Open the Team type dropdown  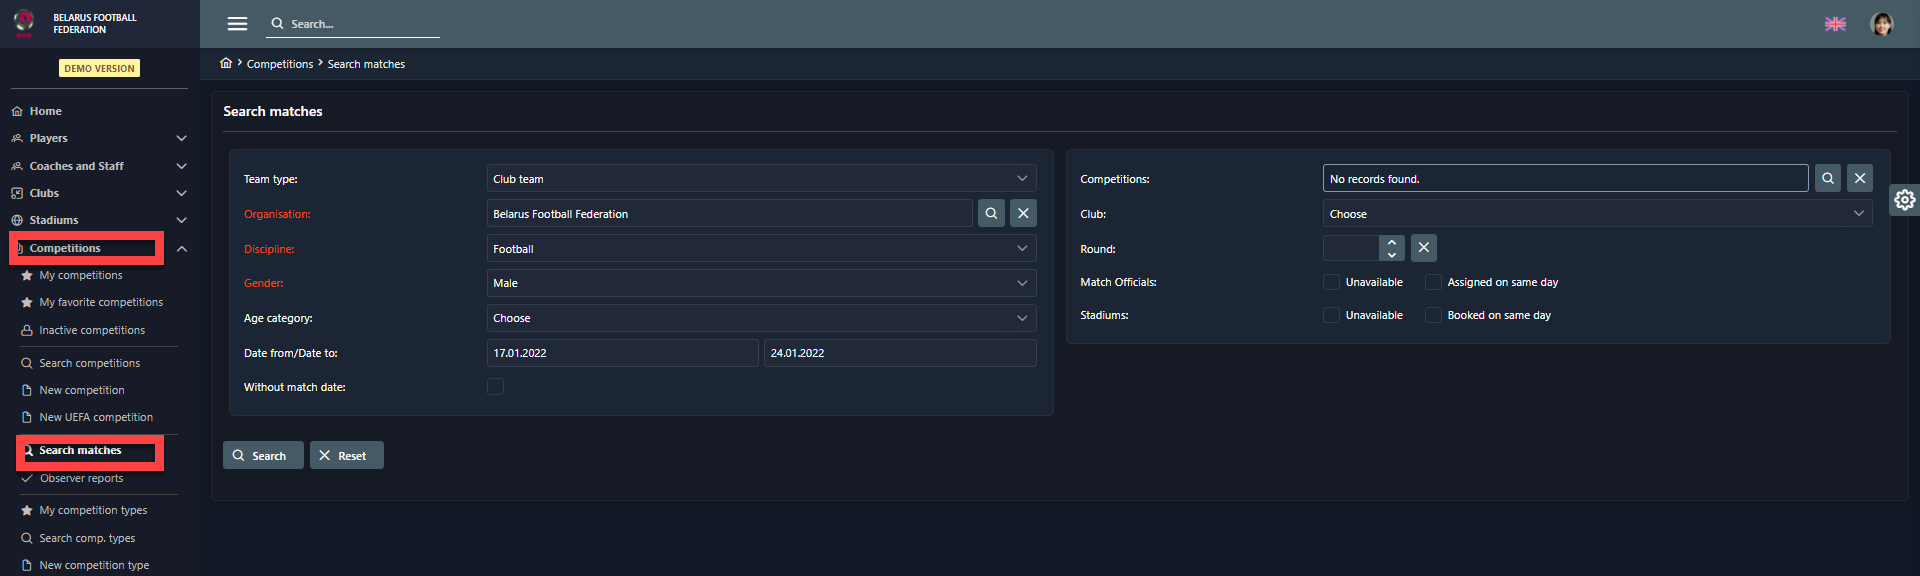coord(760,179)
